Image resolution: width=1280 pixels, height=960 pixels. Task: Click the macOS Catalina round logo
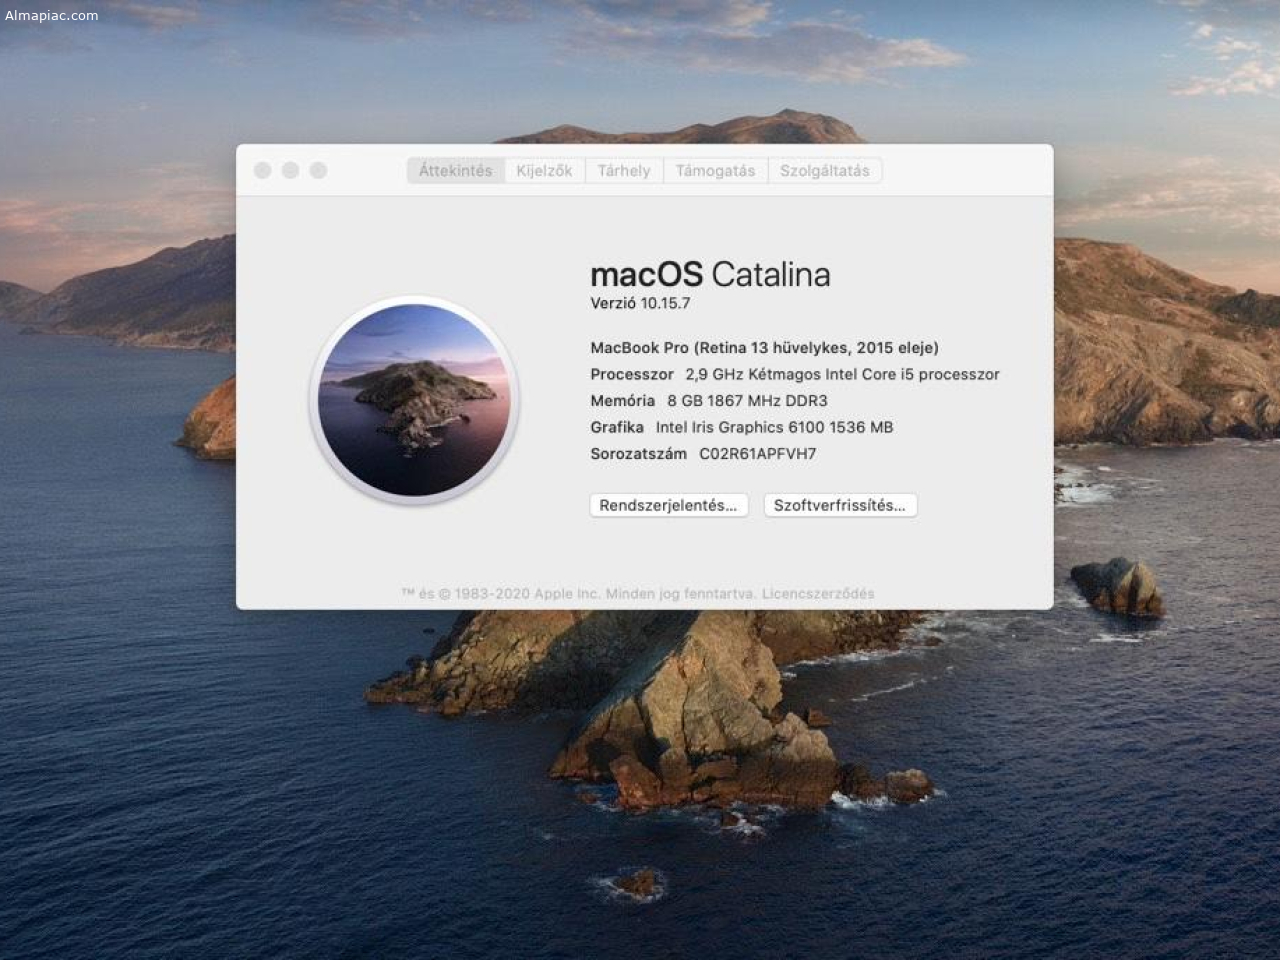click(x=414, y=400)
